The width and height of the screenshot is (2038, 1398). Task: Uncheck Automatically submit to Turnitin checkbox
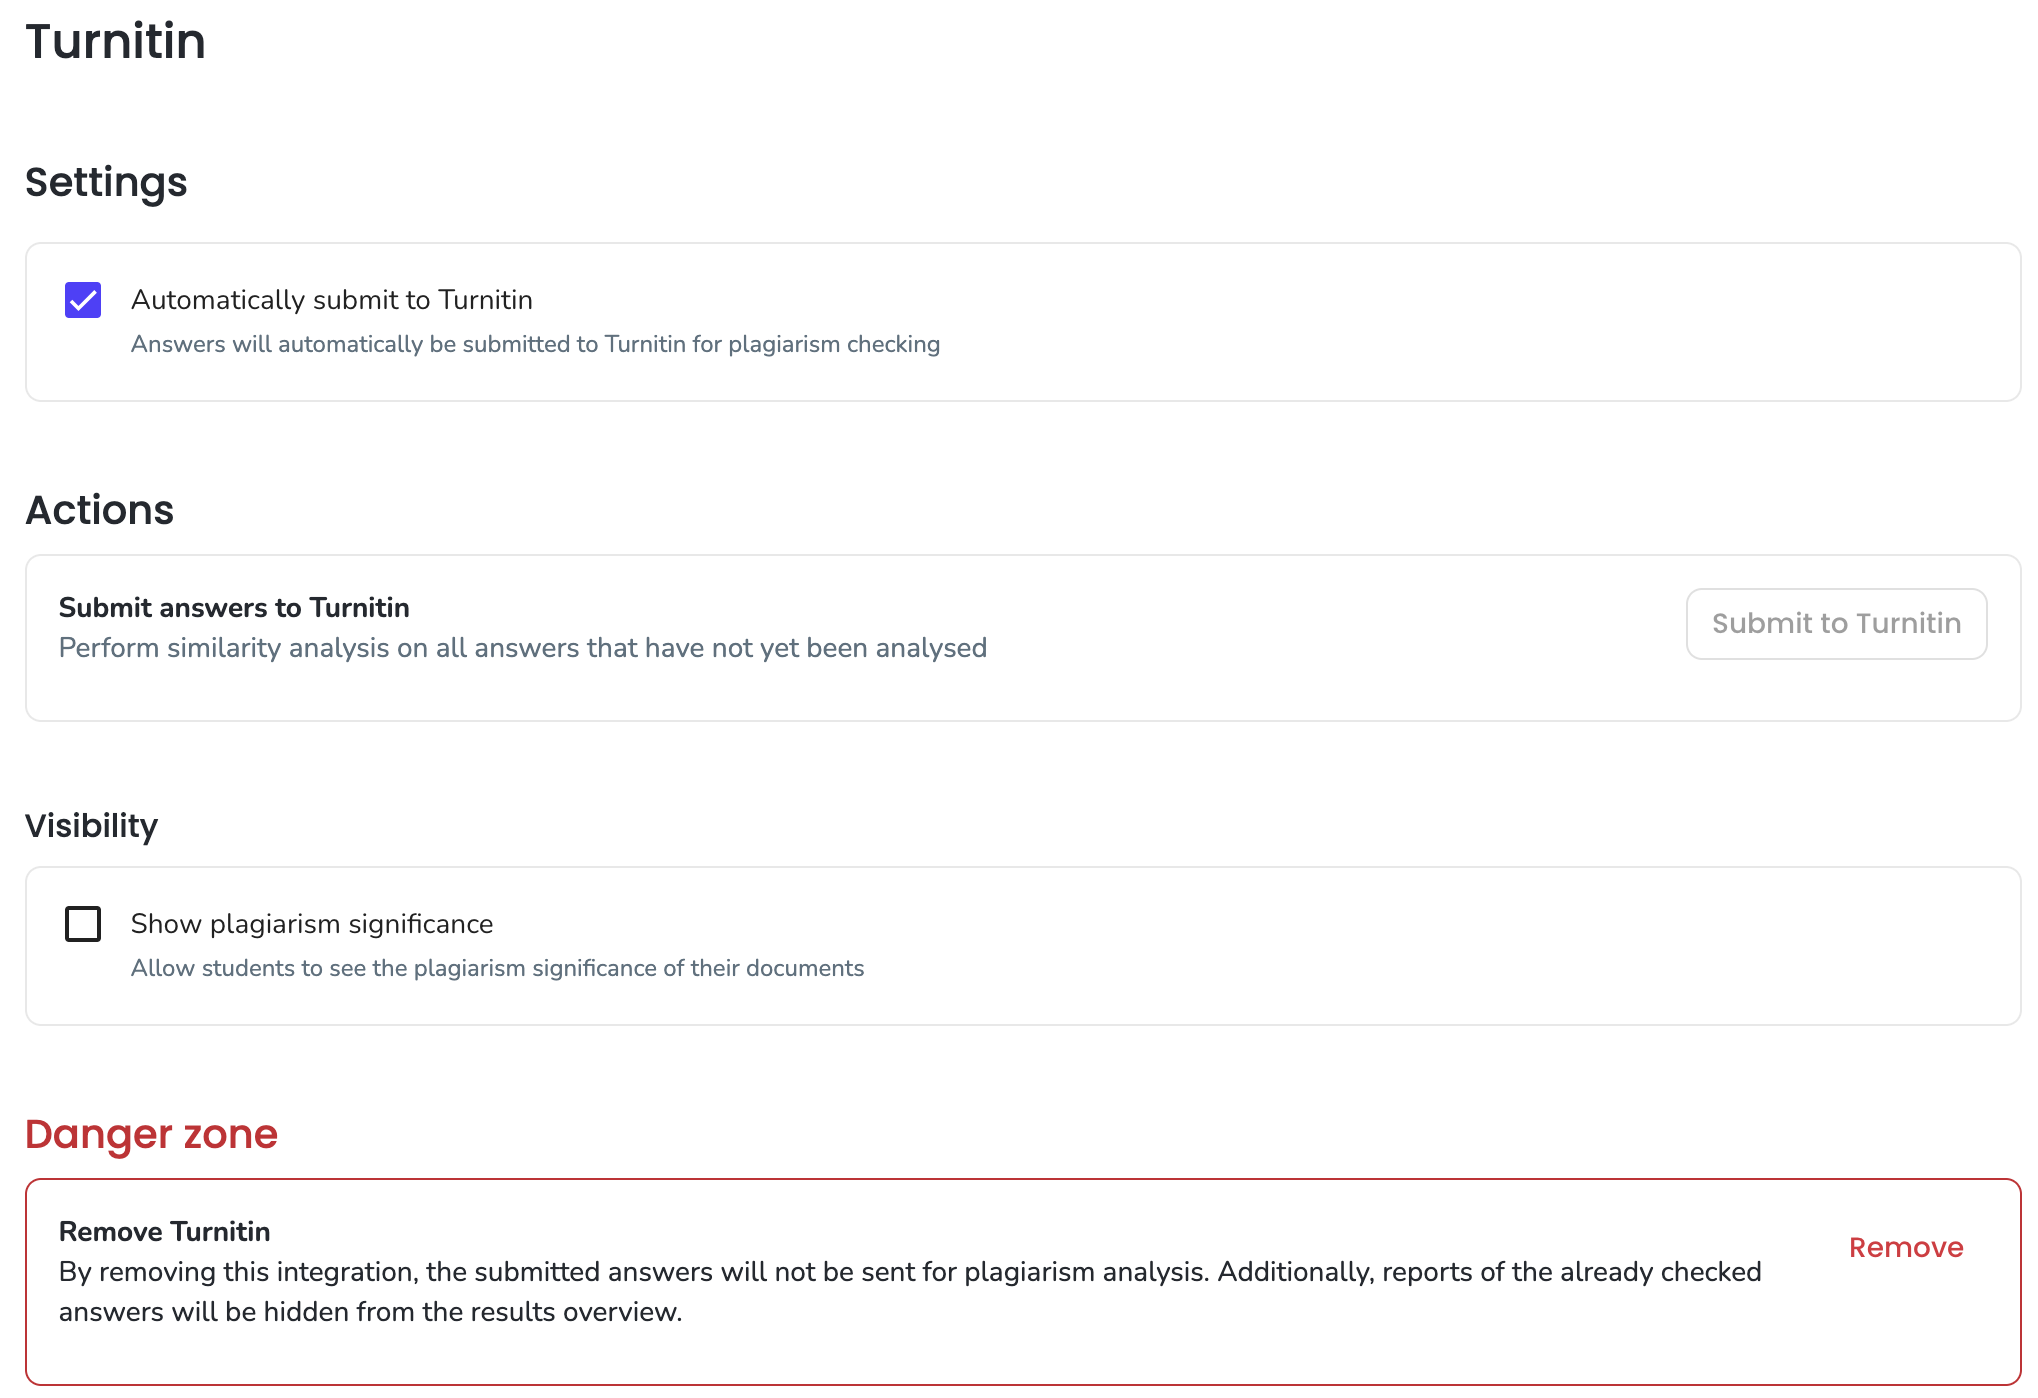[83, 300]
